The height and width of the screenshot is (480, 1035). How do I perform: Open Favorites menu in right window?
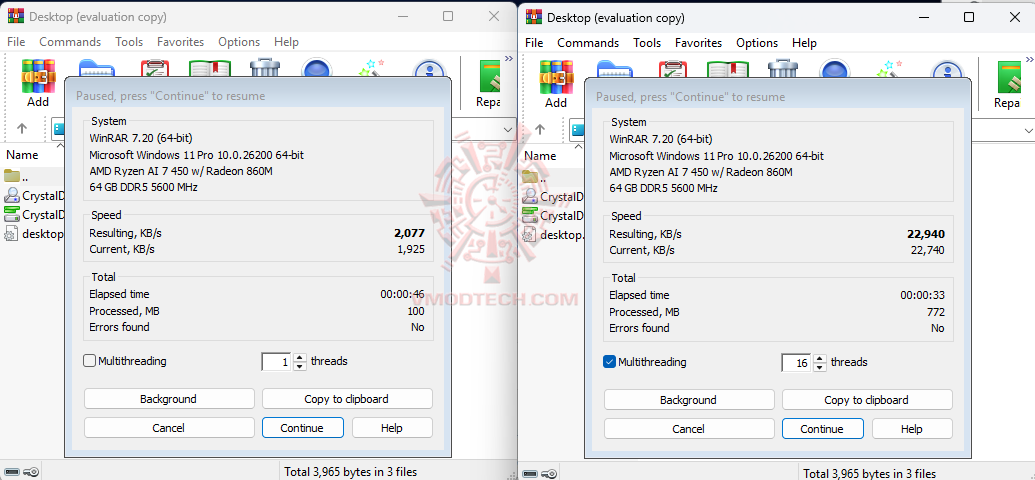(698, 42)
